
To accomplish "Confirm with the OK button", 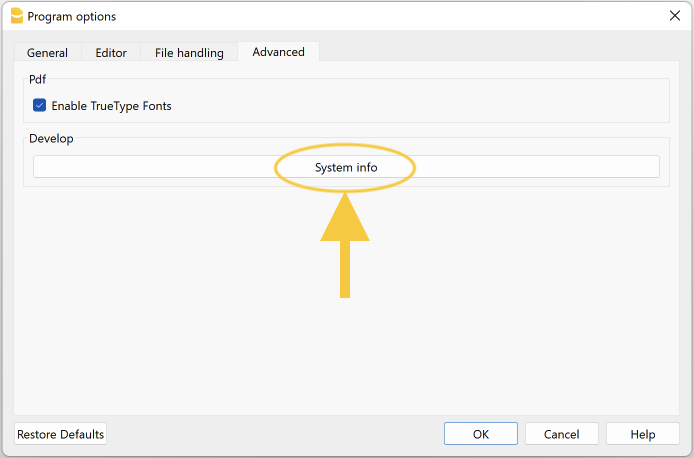I will [480, 434].
